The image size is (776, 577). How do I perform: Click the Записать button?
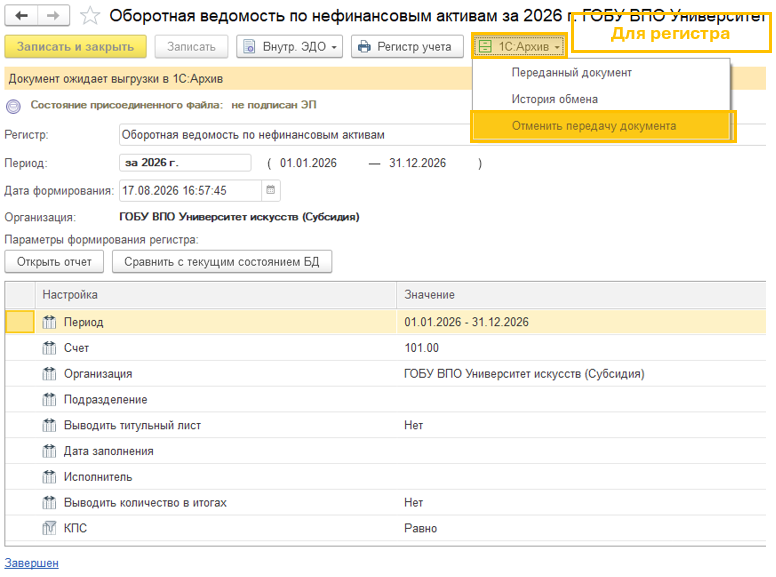pyautogui.click(x=191, y=47)
